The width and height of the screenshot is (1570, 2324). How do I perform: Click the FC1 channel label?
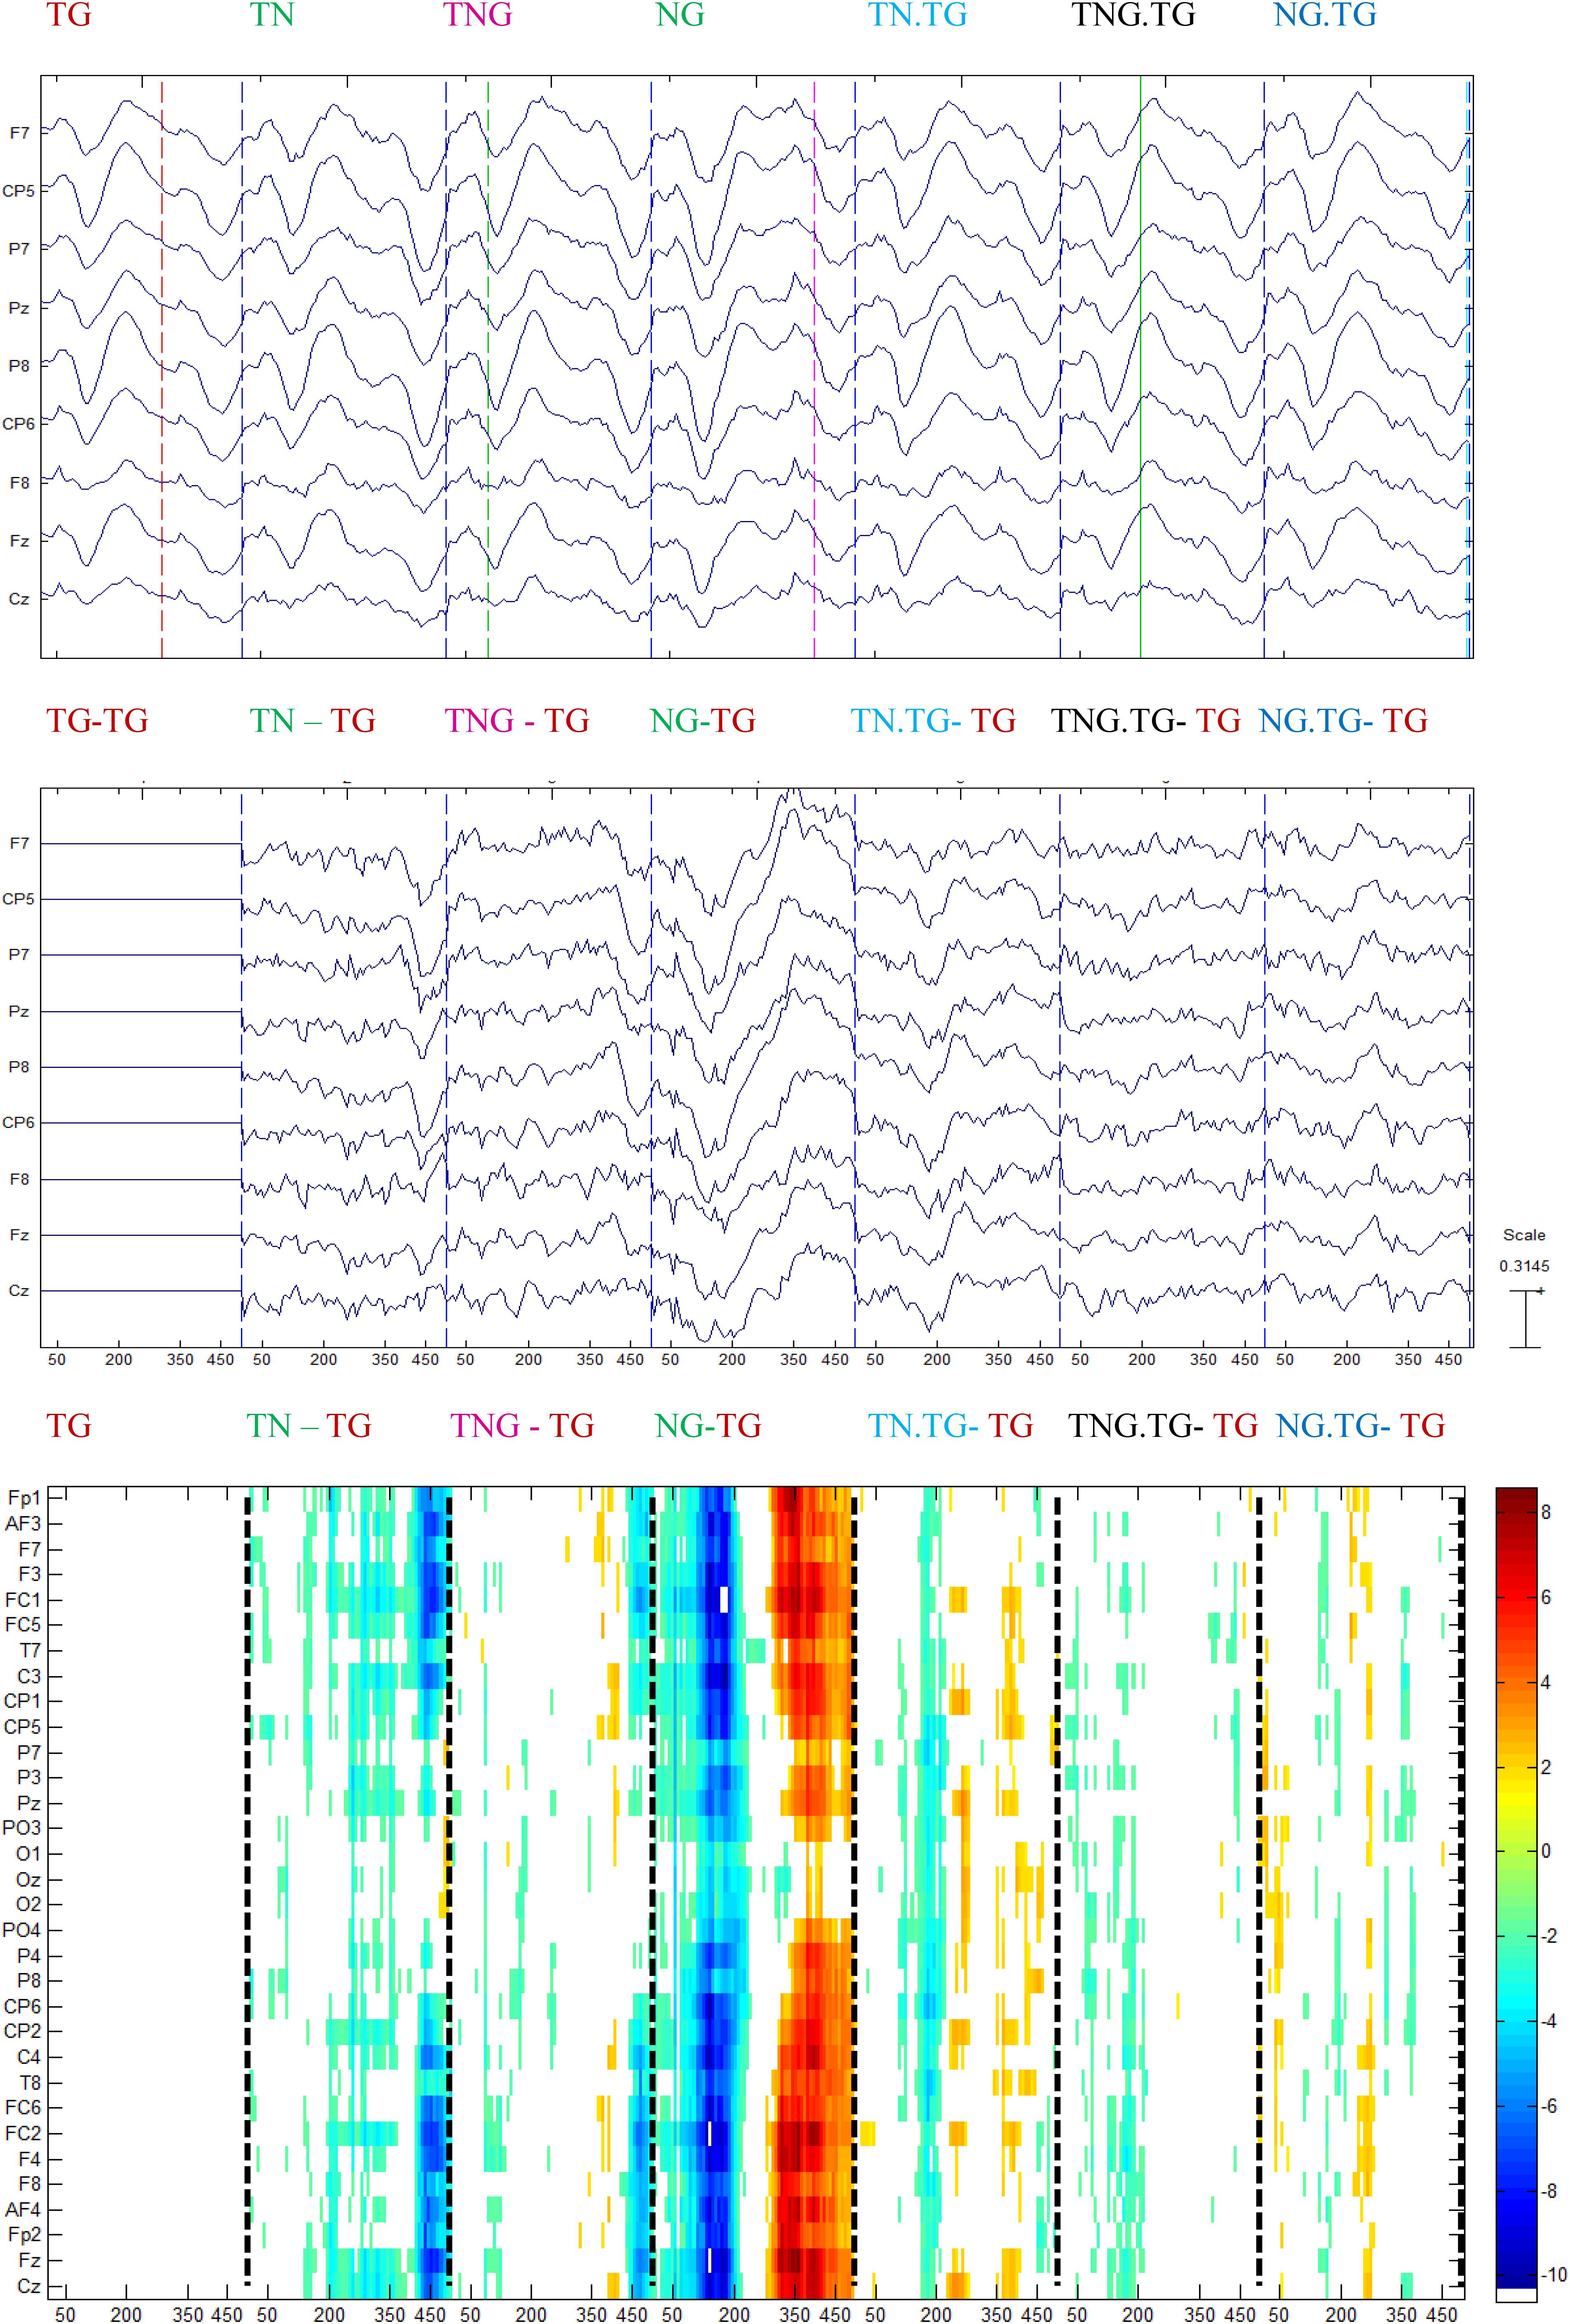(23, 1600)
